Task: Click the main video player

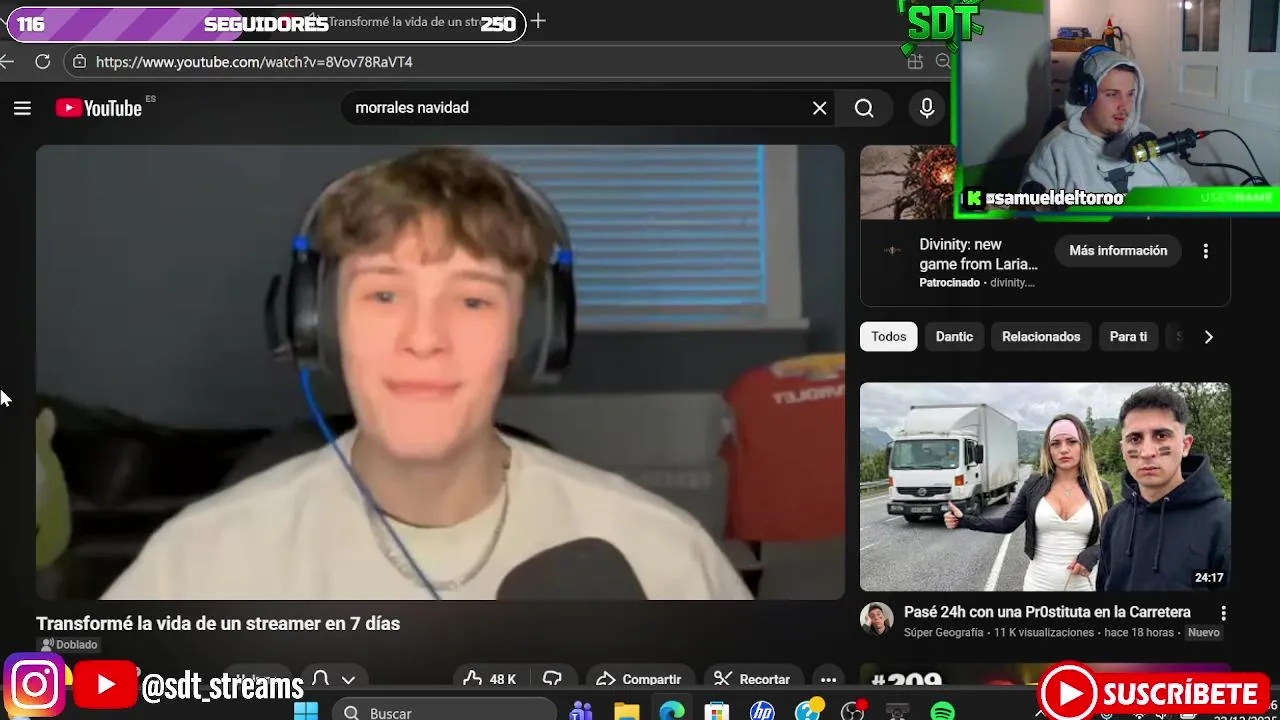Action: pyautogui.click(x=440, y=372)
